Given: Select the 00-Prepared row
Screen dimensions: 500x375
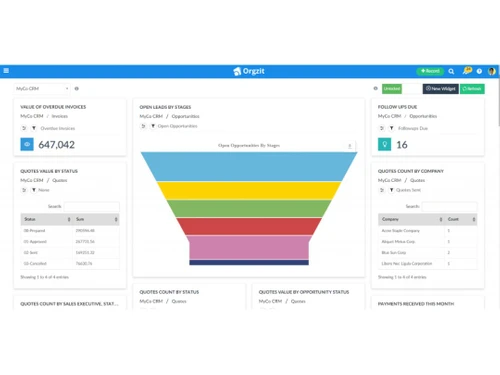Looking at the screenshot, I should [x=70, y=231].
